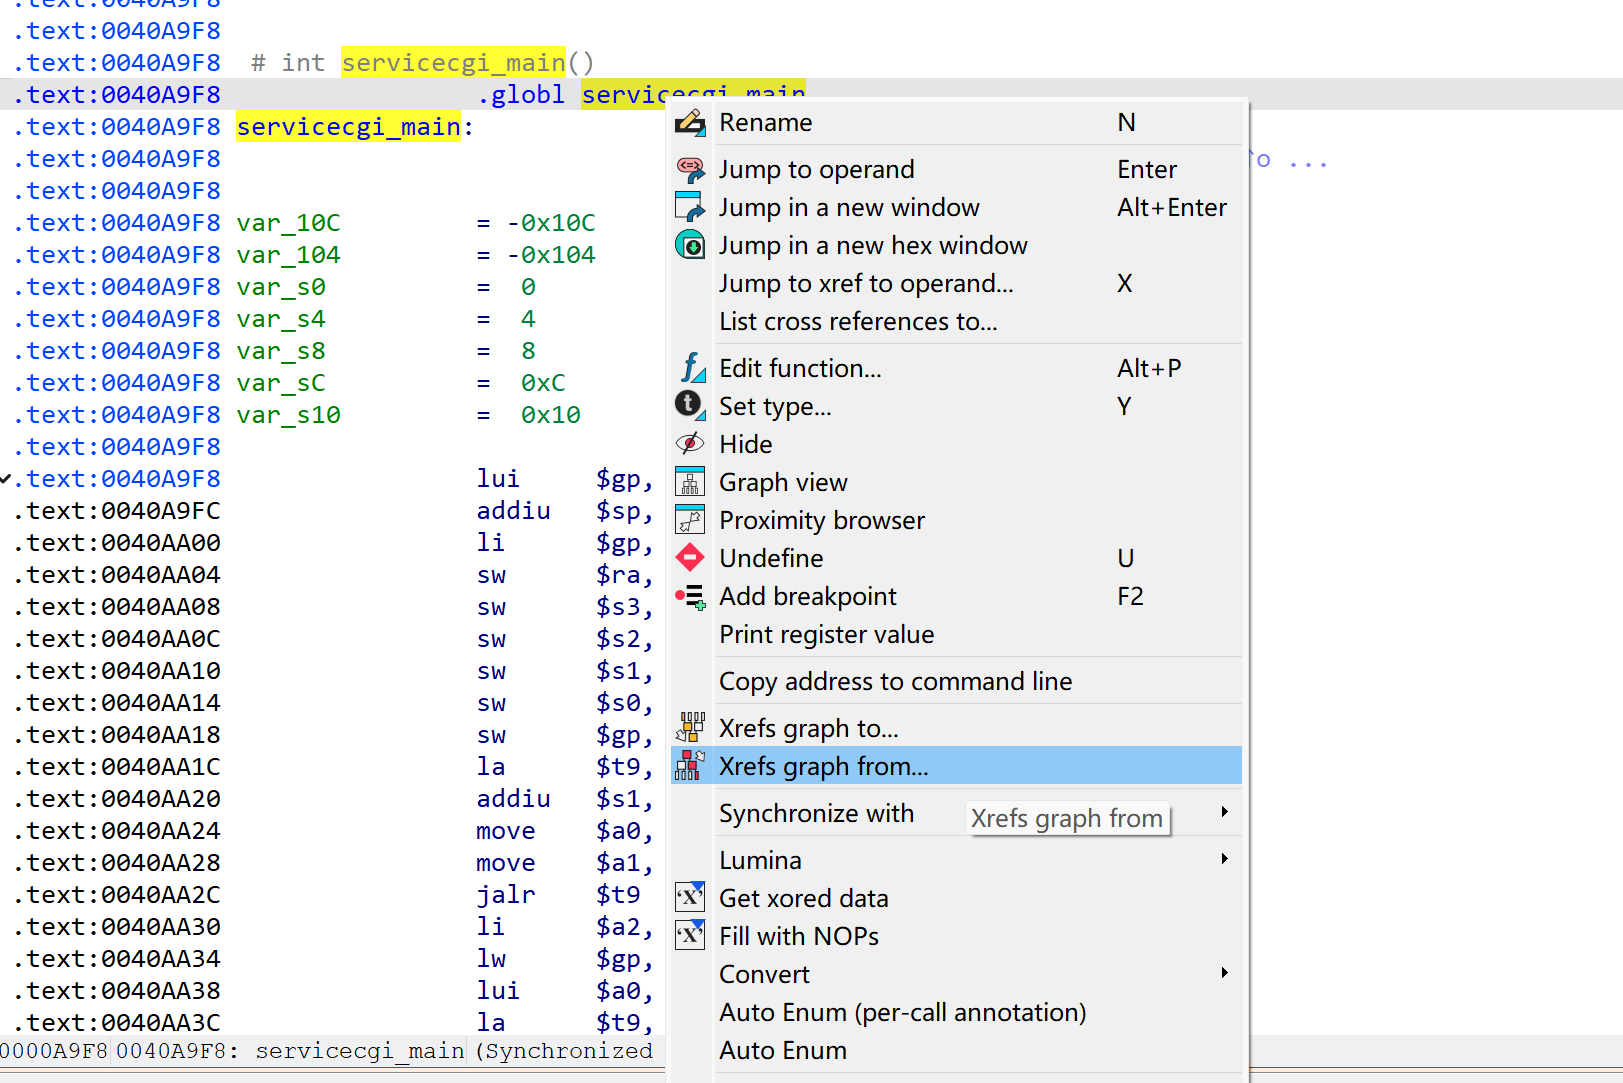1623x1083 pixels.
Task: Click the Add breakpoint icon
Action: [690, 597]
